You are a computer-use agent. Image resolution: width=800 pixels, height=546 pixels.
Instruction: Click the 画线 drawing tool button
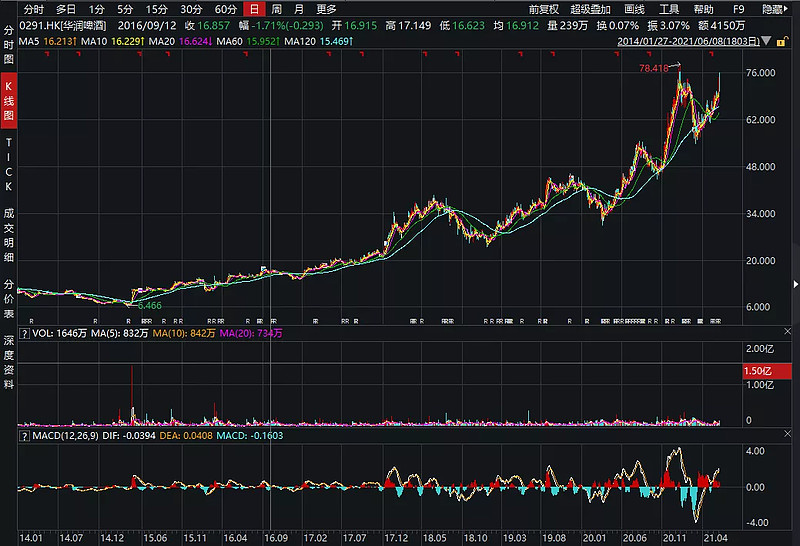point(634,9)
